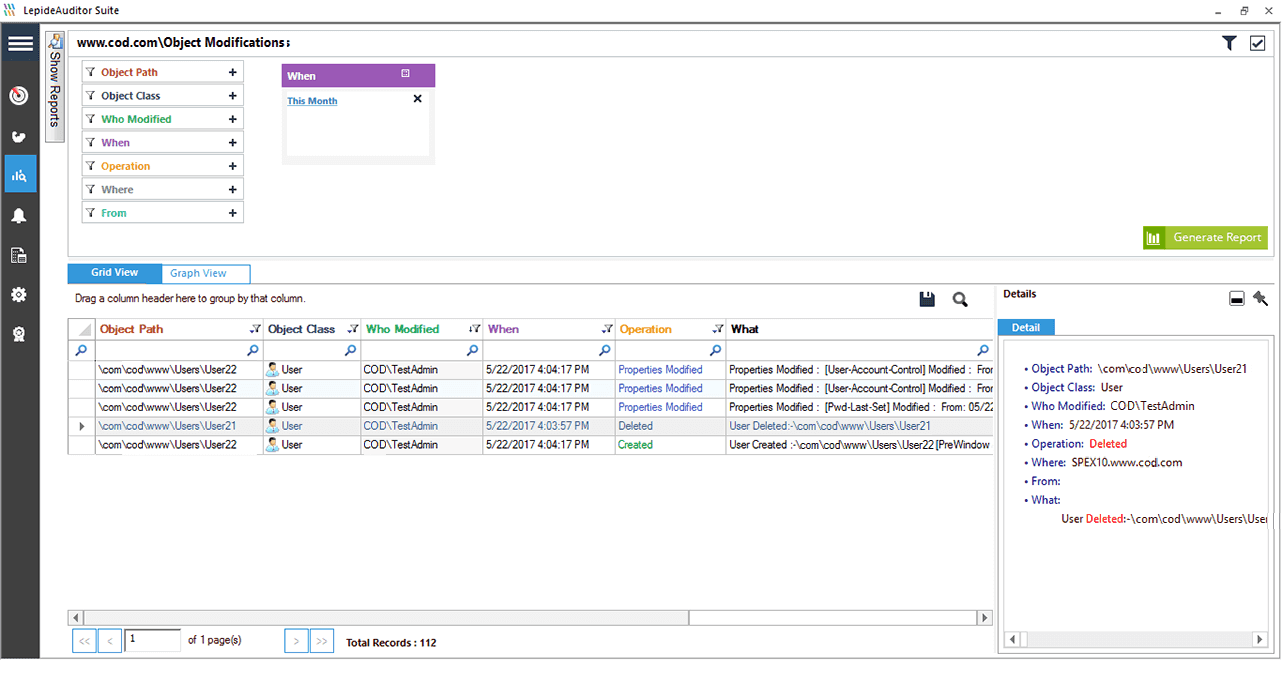The image size is (1282, 683).
Task: Open the settings gear icon in the sidebar
Action: pyautogui.click(x=19, y=295)
